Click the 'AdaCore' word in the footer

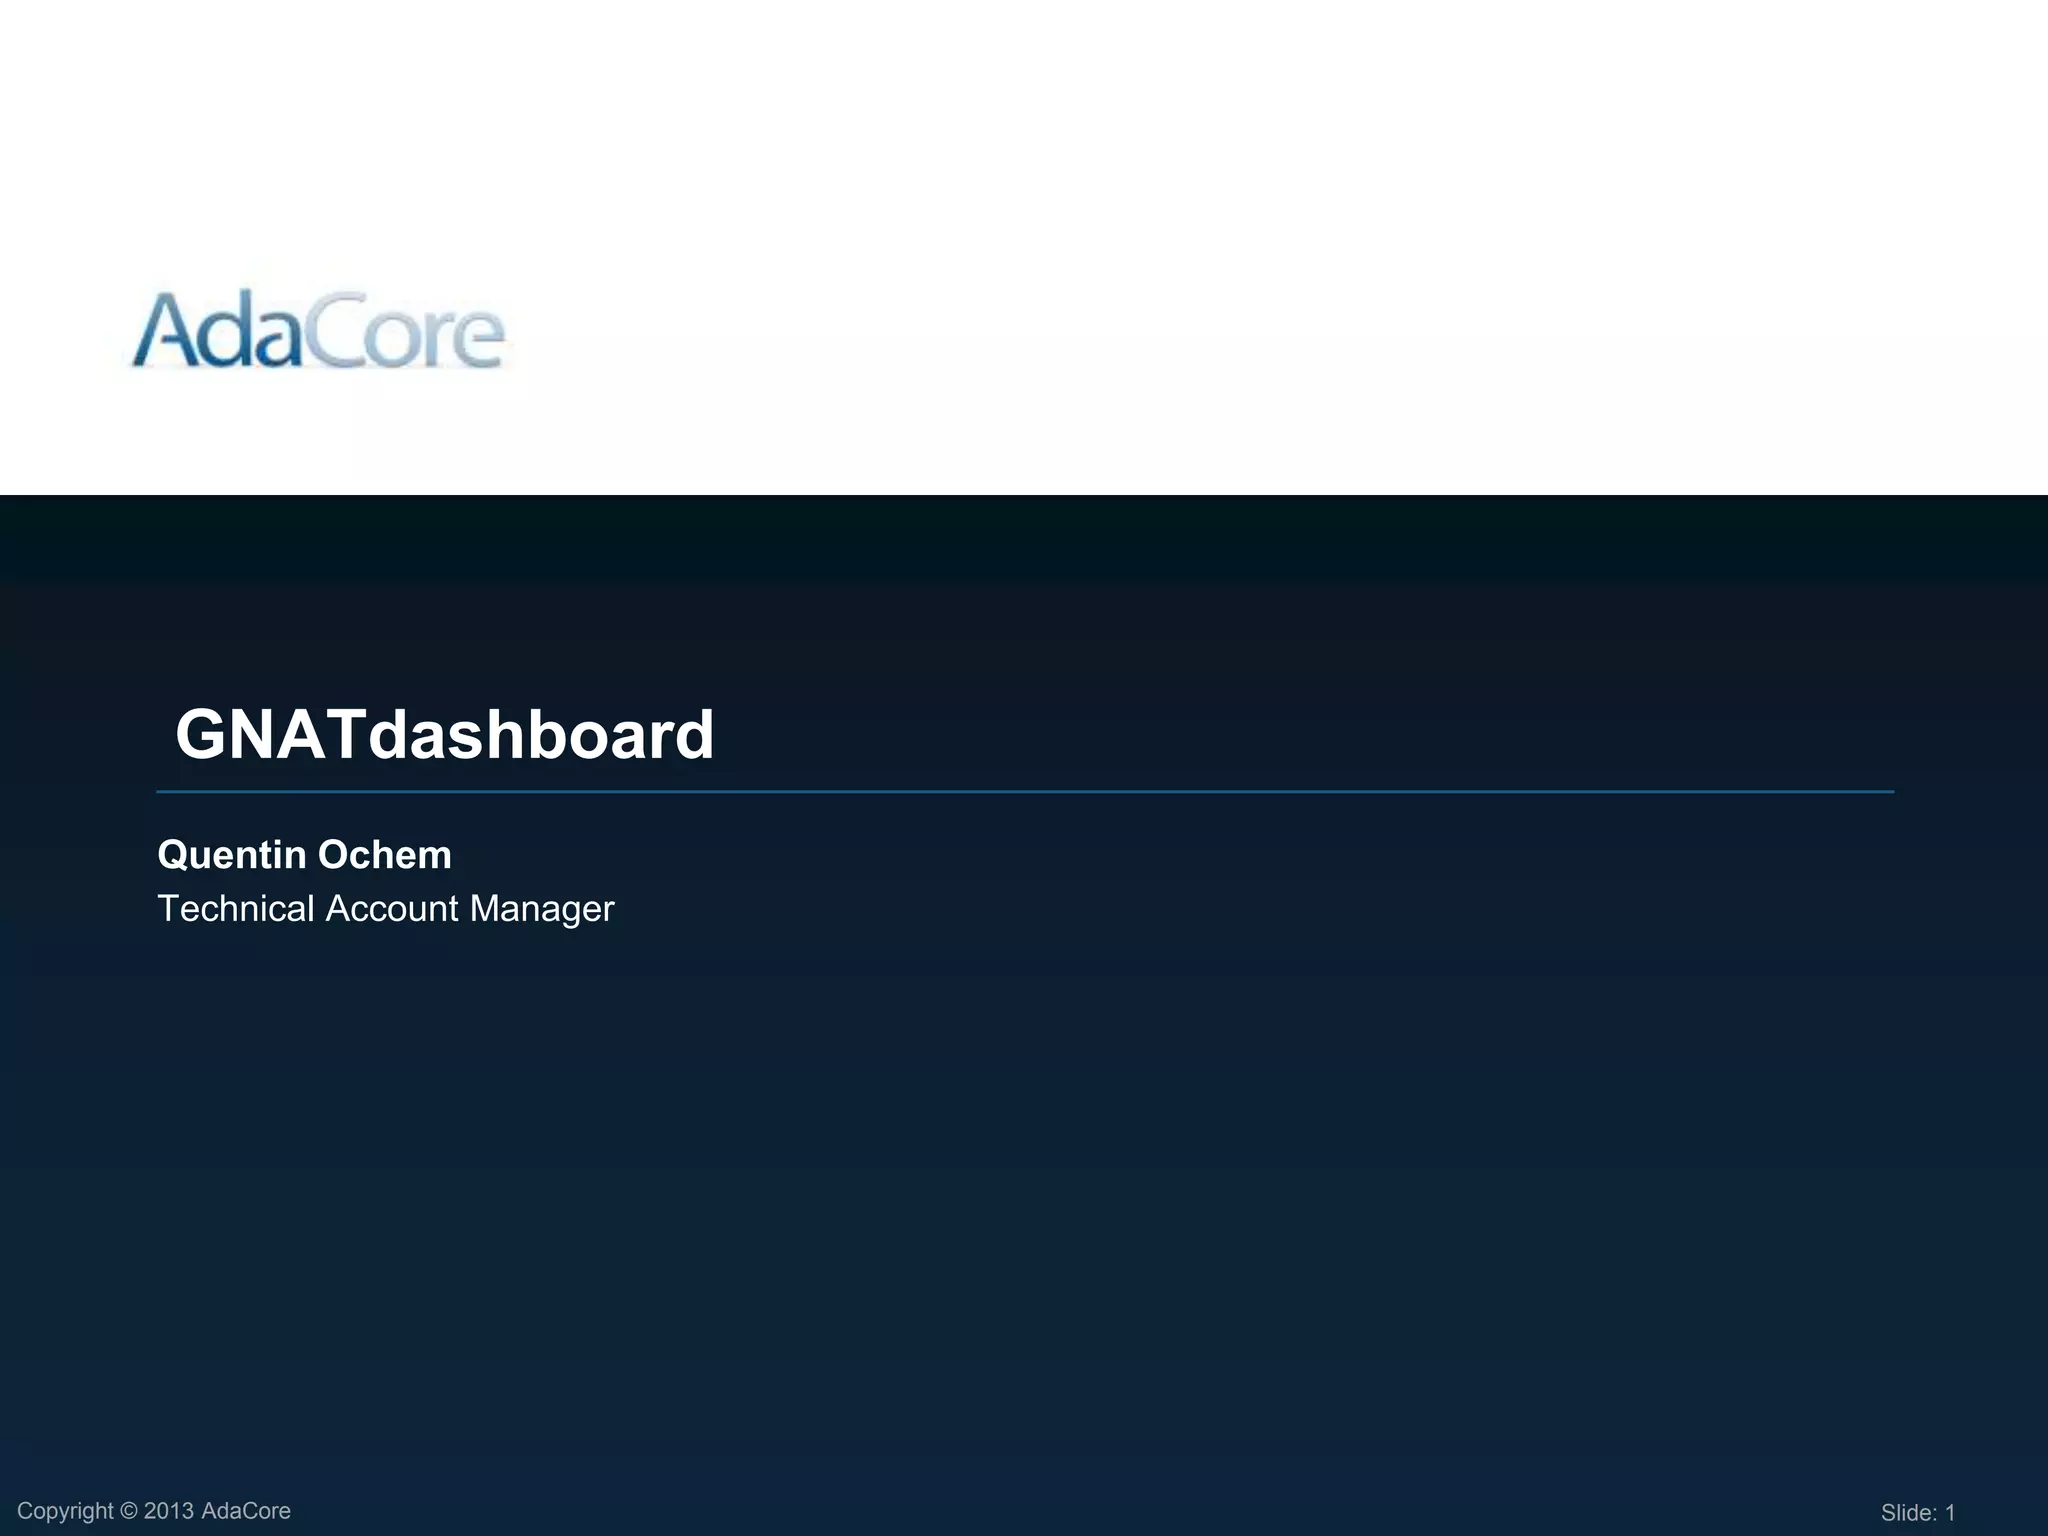click(246, 1511)
